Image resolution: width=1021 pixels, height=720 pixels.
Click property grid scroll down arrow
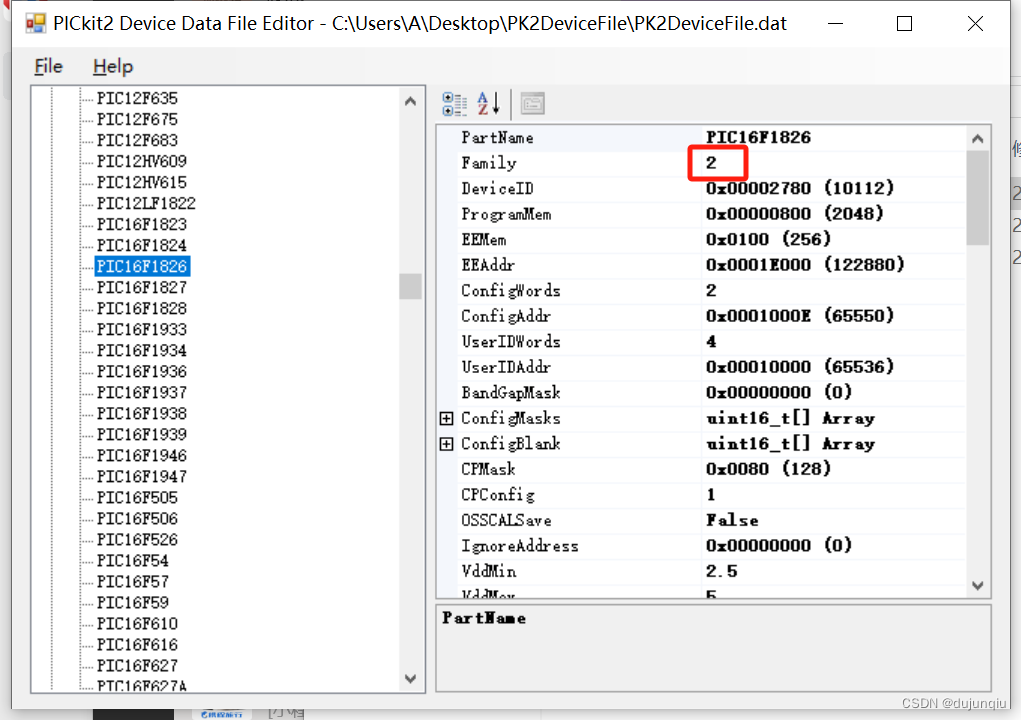tap(977, 585)
